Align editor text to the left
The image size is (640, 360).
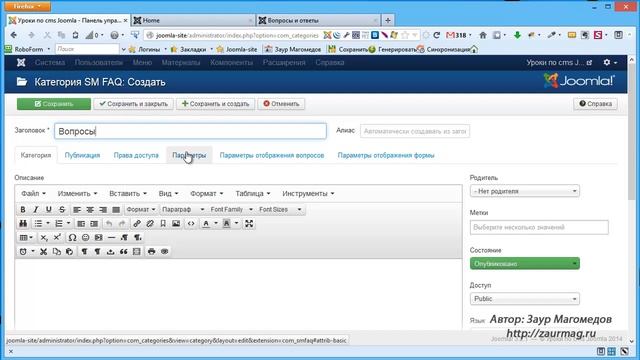pyautogui.click(x=77, y=209)
